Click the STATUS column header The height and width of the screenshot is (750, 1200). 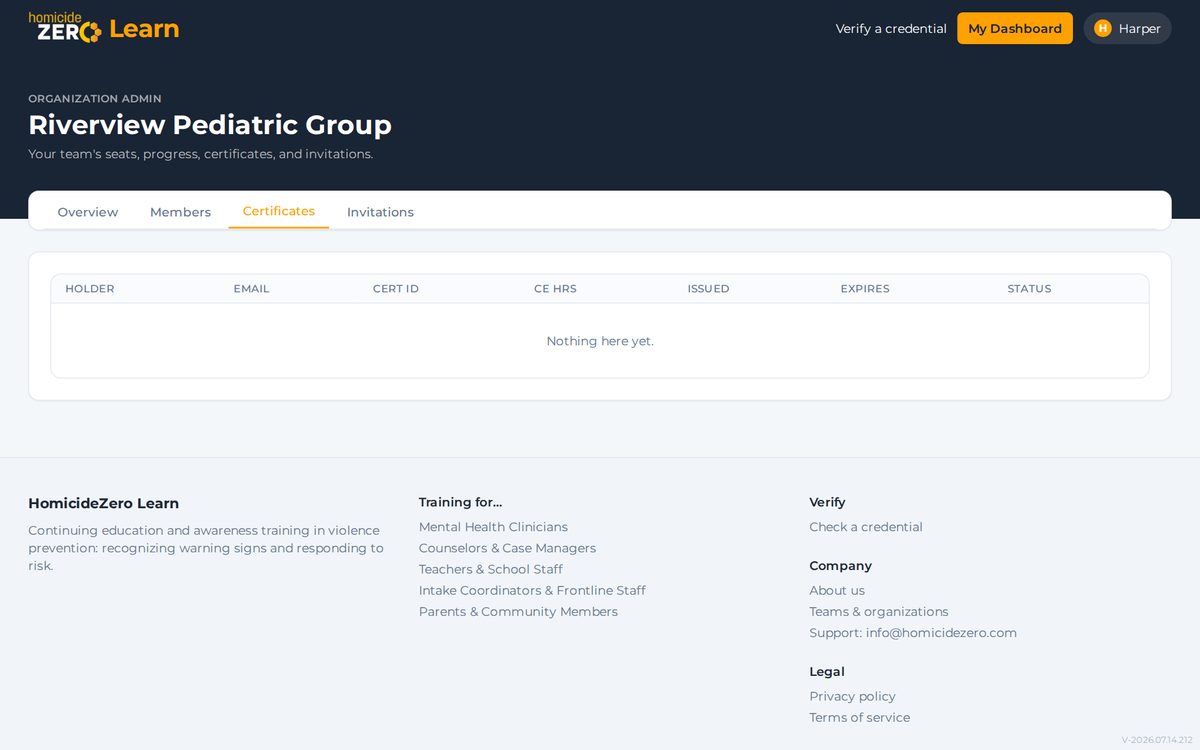point(1029,289)
